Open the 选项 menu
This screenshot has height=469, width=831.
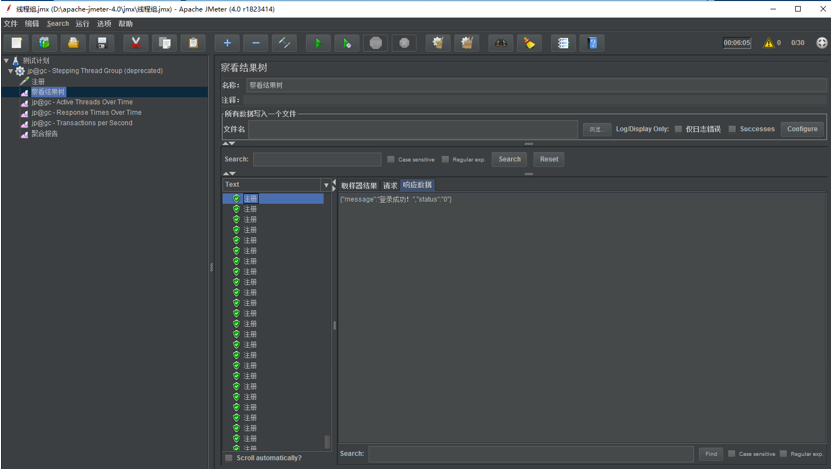tap(104, 24)
